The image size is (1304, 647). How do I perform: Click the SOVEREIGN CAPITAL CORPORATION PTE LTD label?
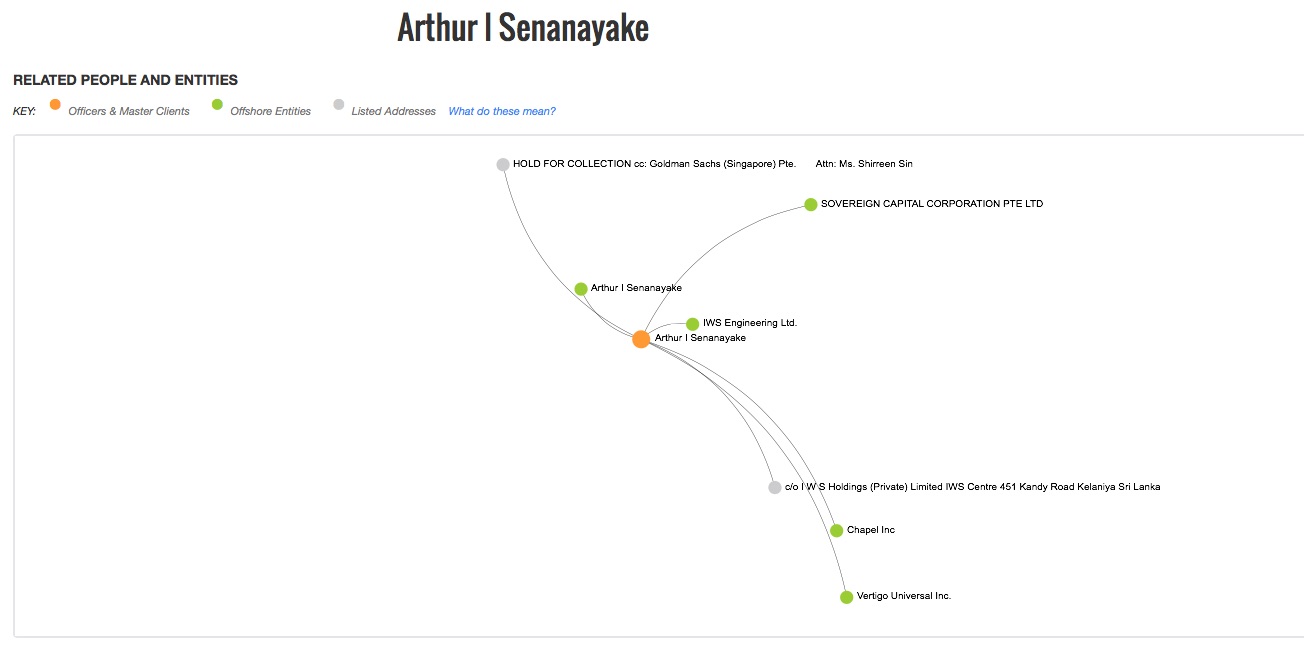point(932,204)
